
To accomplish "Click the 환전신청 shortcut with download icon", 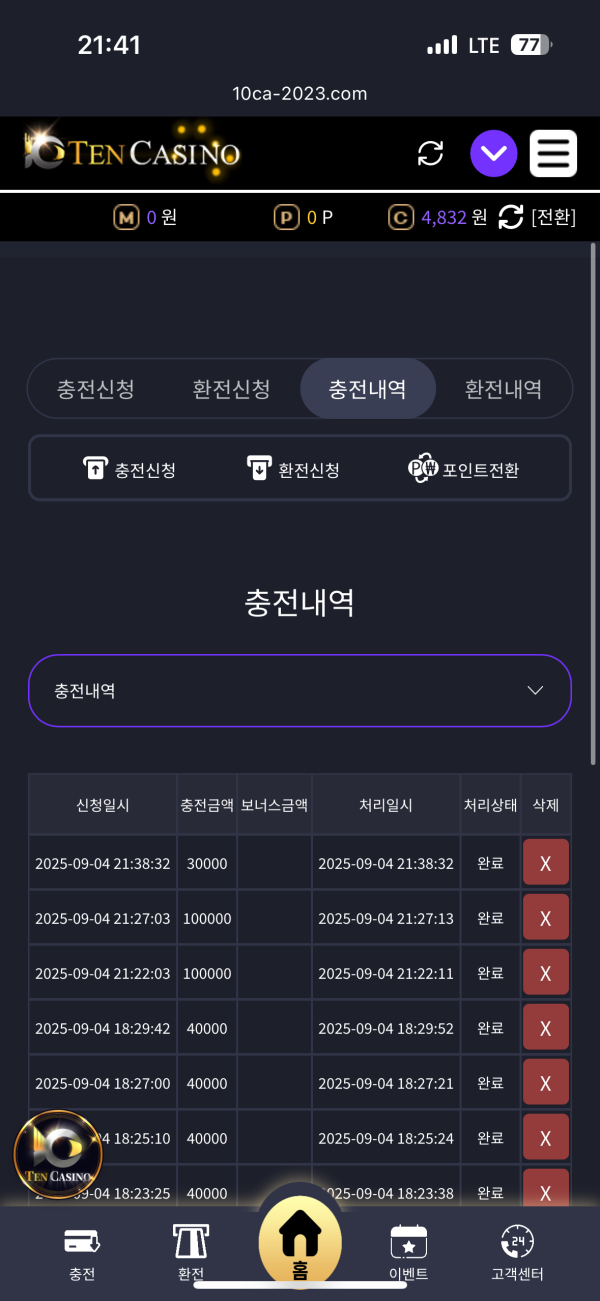I will pos(293,469).
